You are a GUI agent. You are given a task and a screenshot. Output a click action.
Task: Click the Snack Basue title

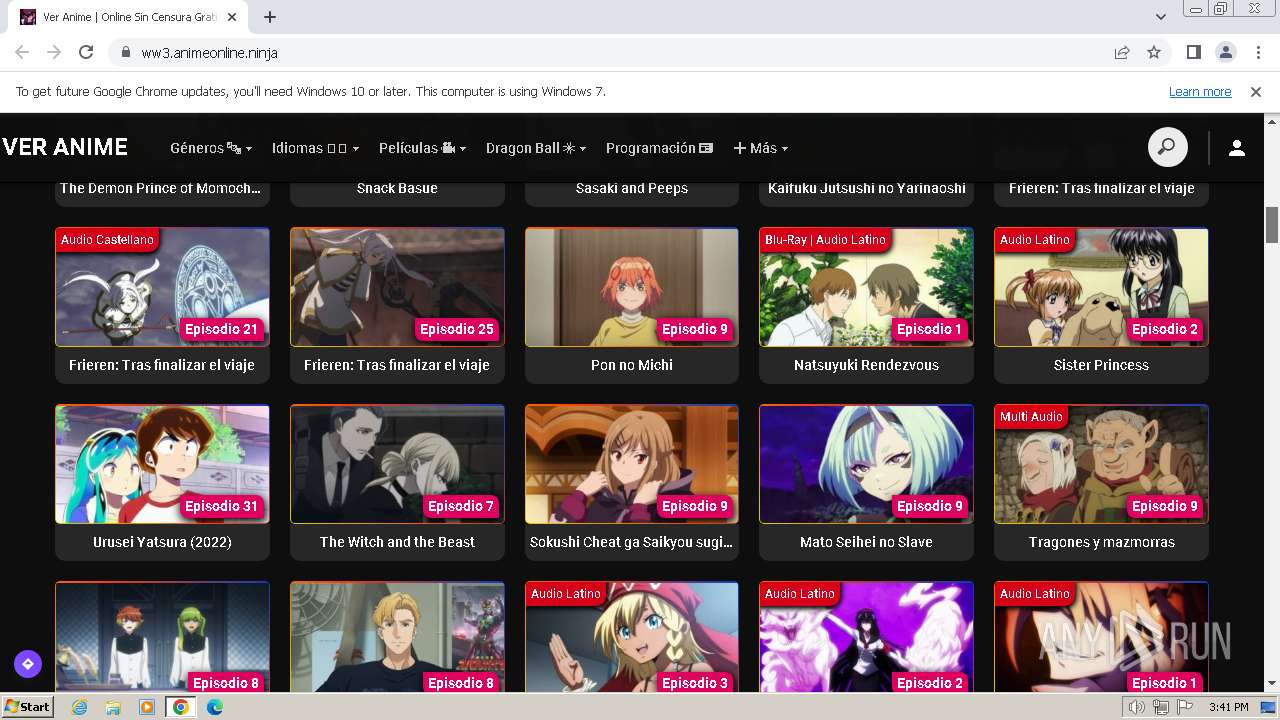click(x=397, y=188)
